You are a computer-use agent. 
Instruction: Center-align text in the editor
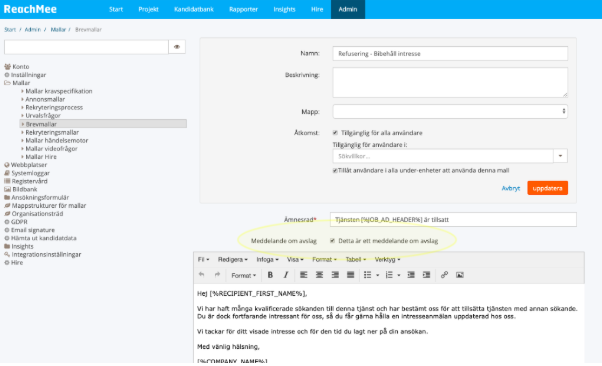point(319,275)
